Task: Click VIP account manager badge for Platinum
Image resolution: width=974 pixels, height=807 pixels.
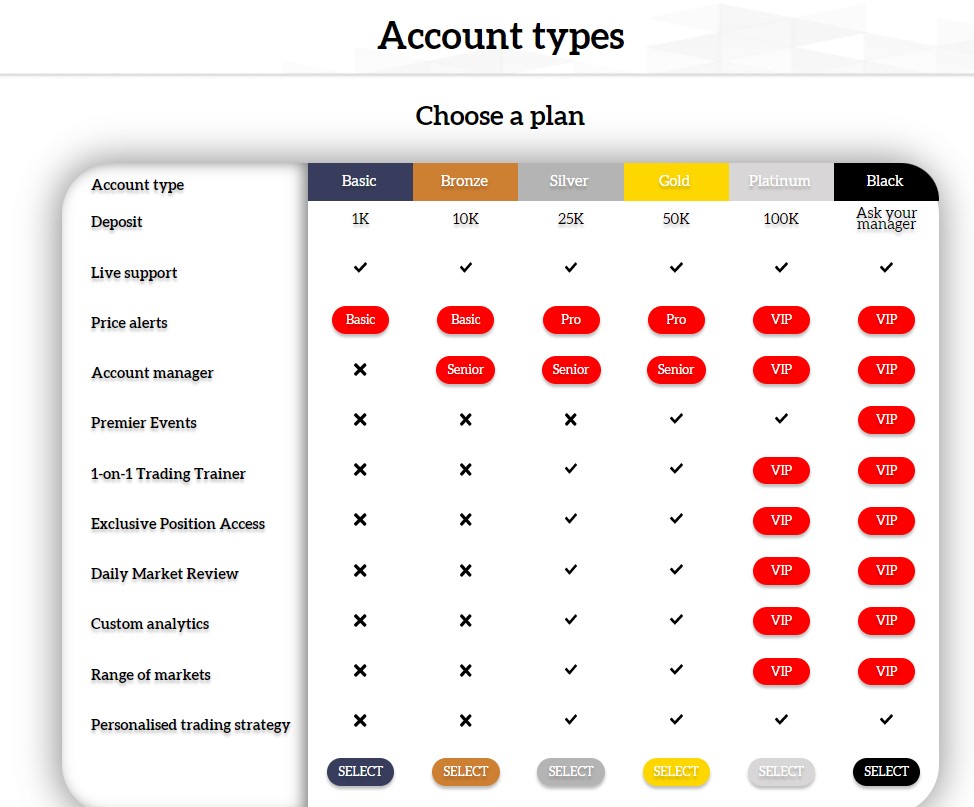Action: (781, 370)
